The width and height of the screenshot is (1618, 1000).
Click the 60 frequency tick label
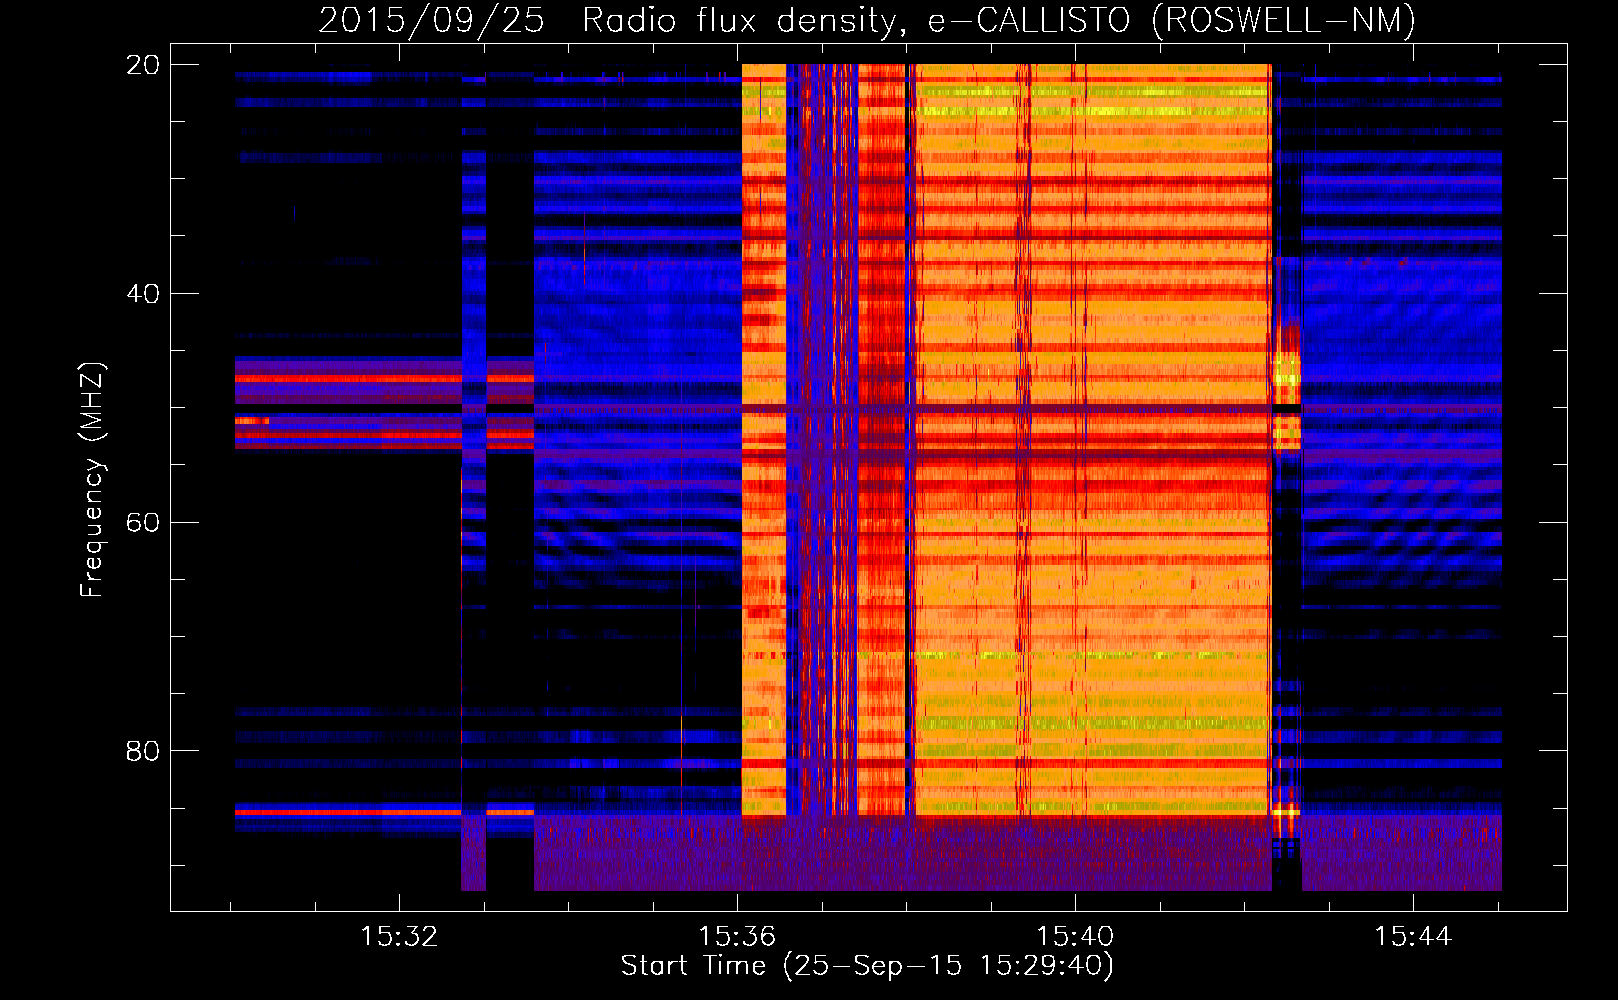coord(143,523)
